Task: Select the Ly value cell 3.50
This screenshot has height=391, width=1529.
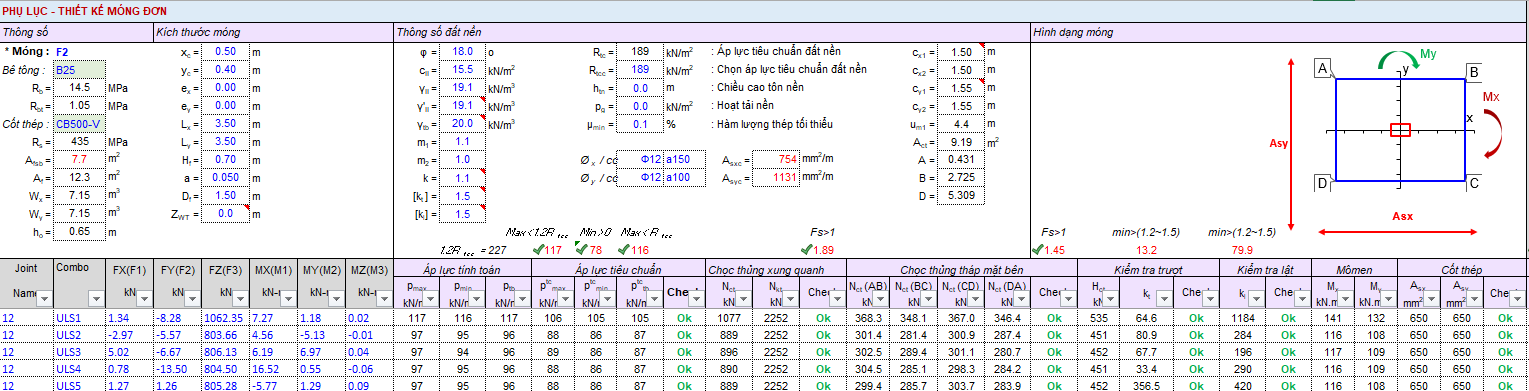Action: click(x=225, y=142)
